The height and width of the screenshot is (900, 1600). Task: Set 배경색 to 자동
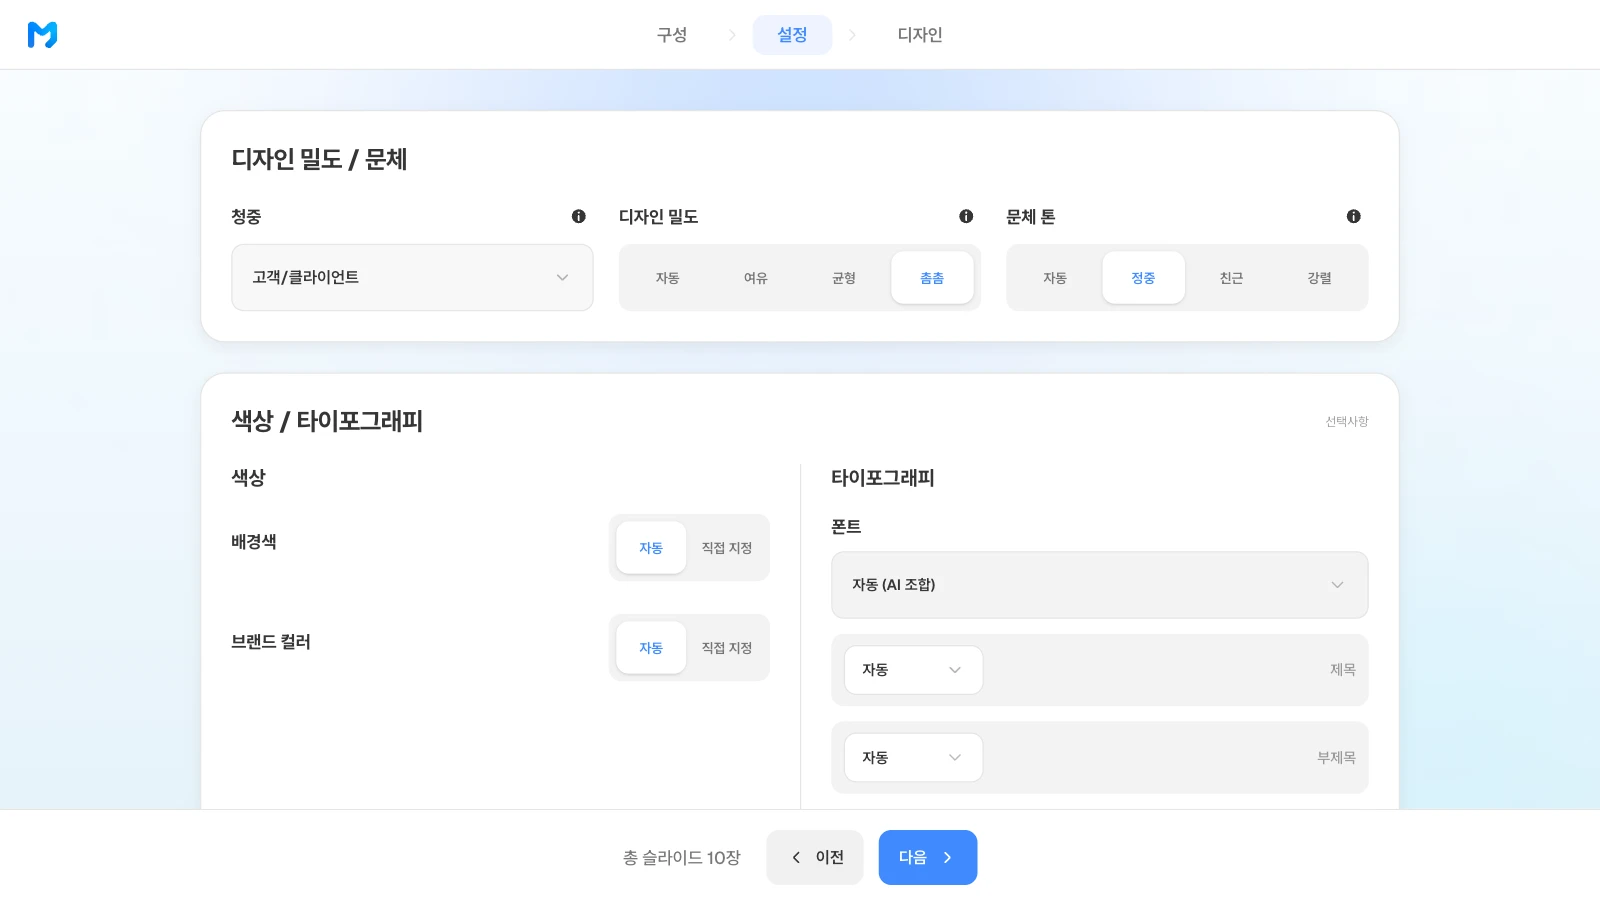tap(651, 548)
